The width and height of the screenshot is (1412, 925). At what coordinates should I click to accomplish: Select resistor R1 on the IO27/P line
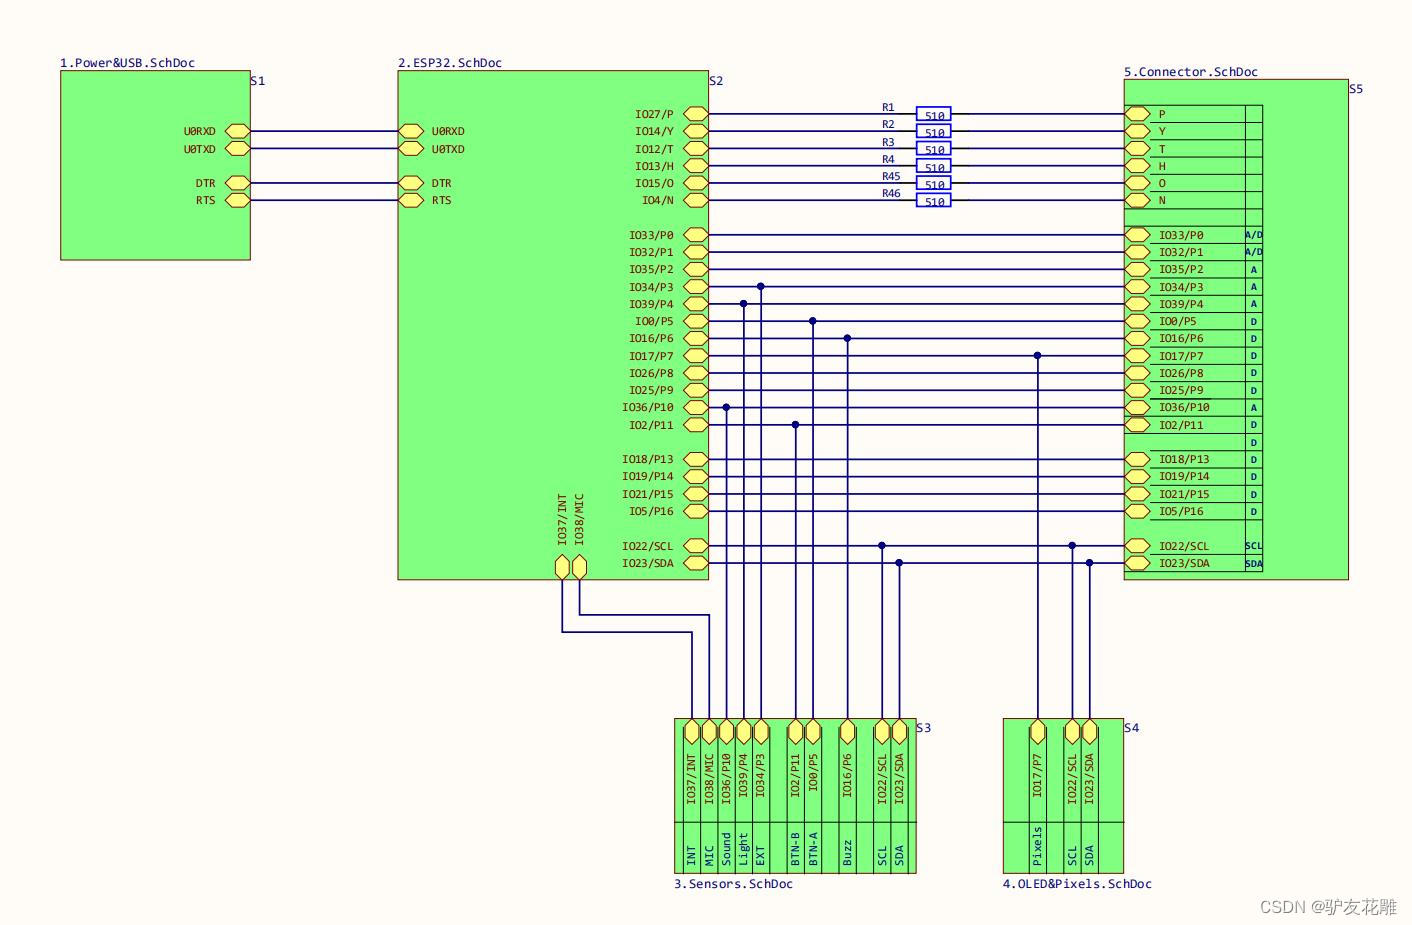click(x=934, y=115)
